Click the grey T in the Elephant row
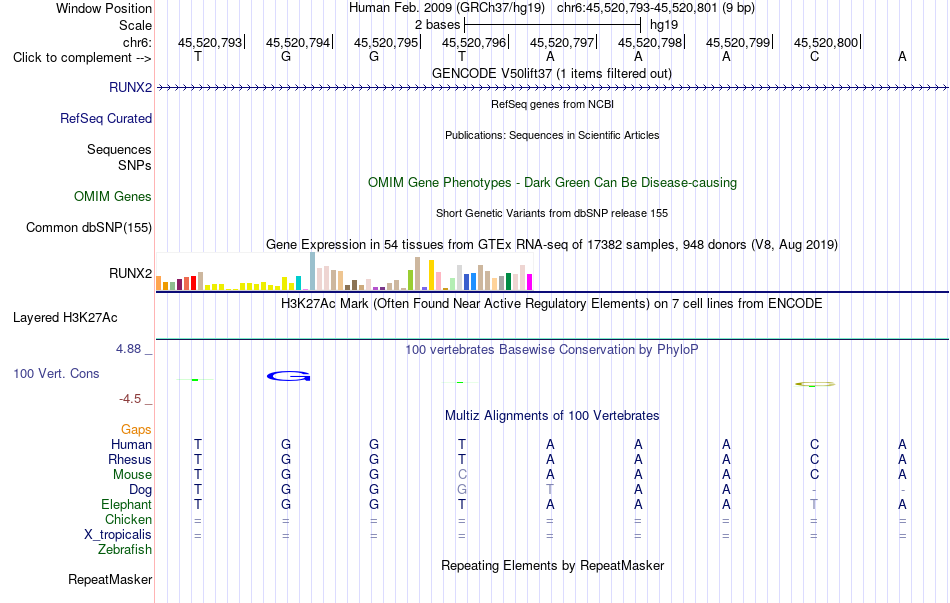The width and height of the screenshot is (950, 603). [x=814, y=504]
